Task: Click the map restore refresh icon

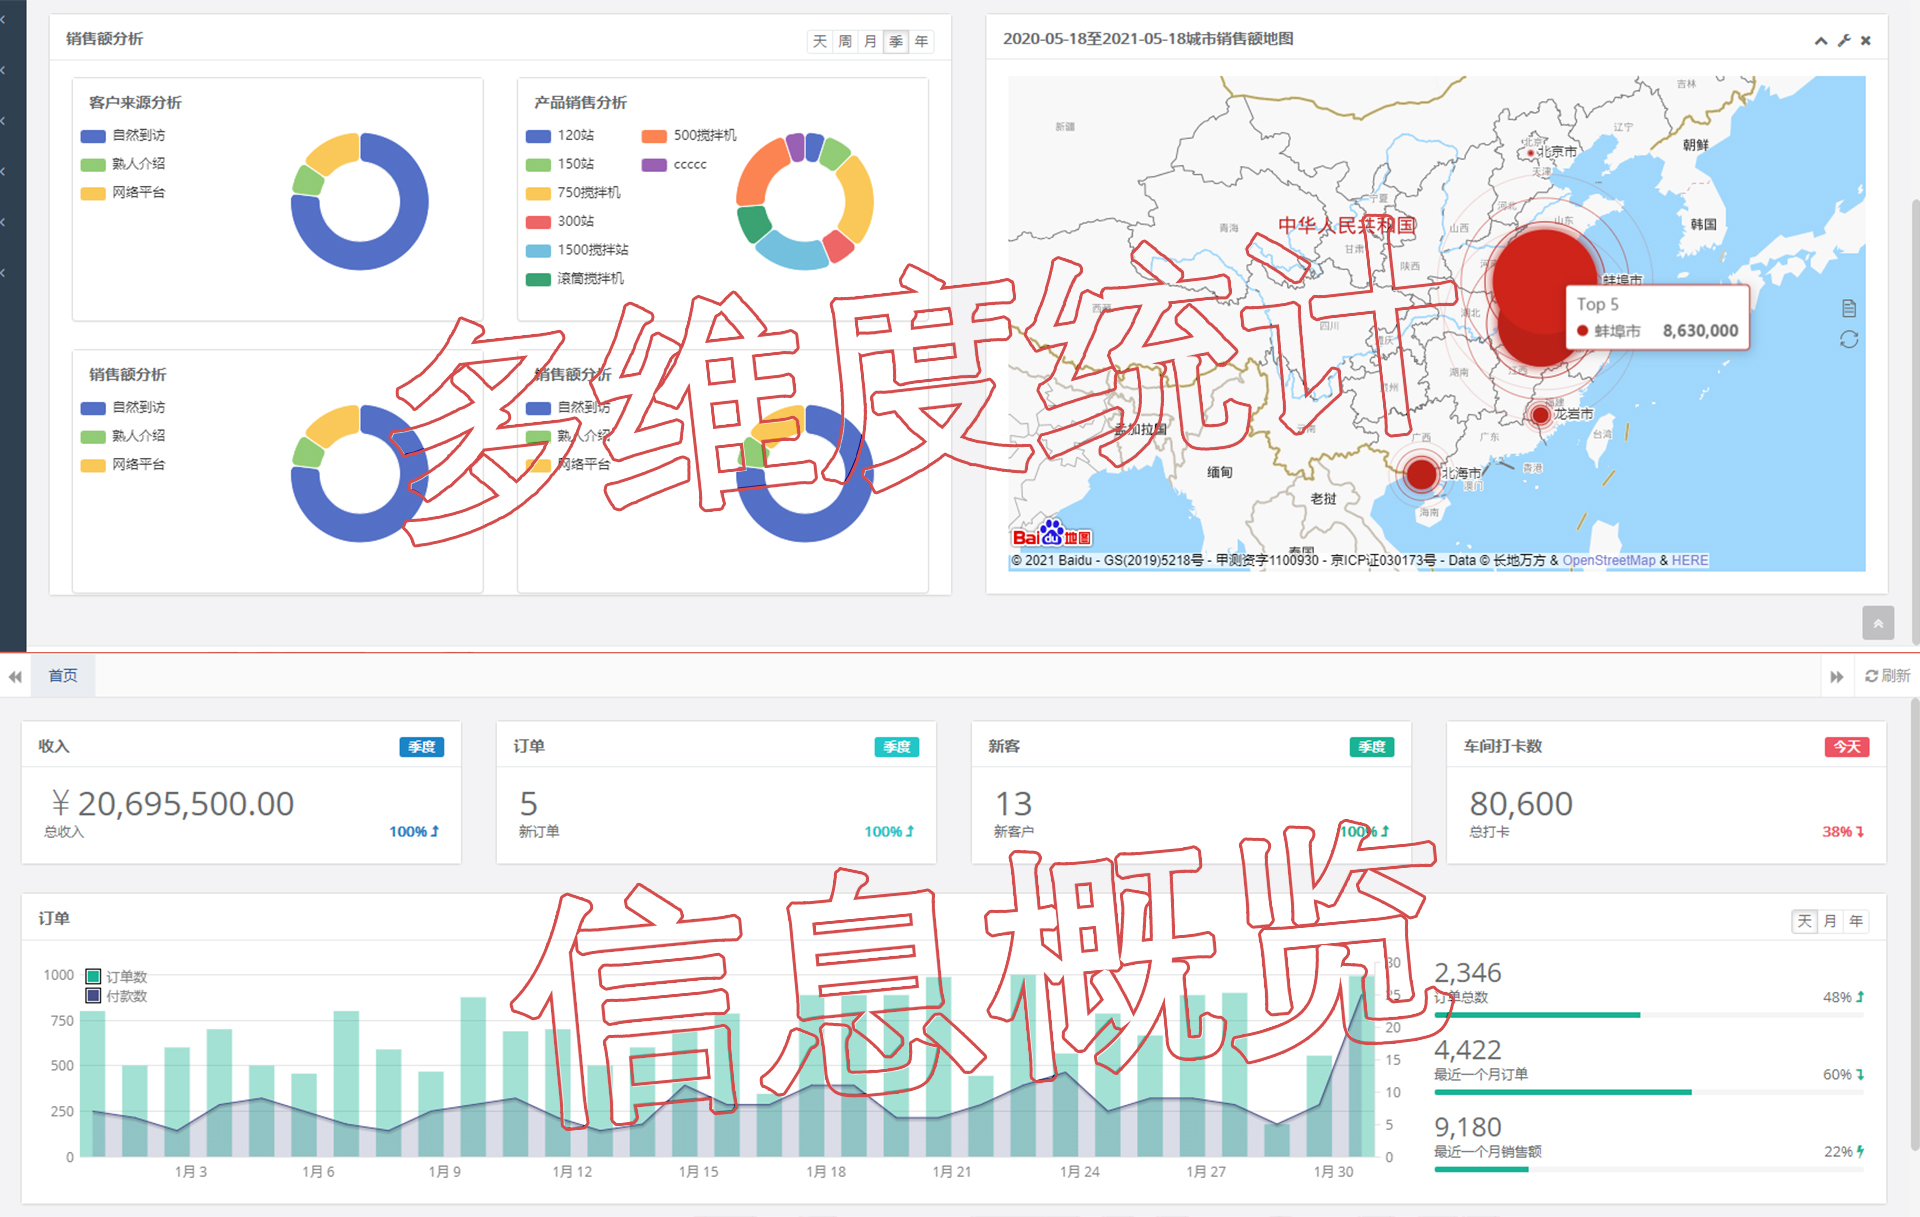Action: click(x=1849, y=340)
